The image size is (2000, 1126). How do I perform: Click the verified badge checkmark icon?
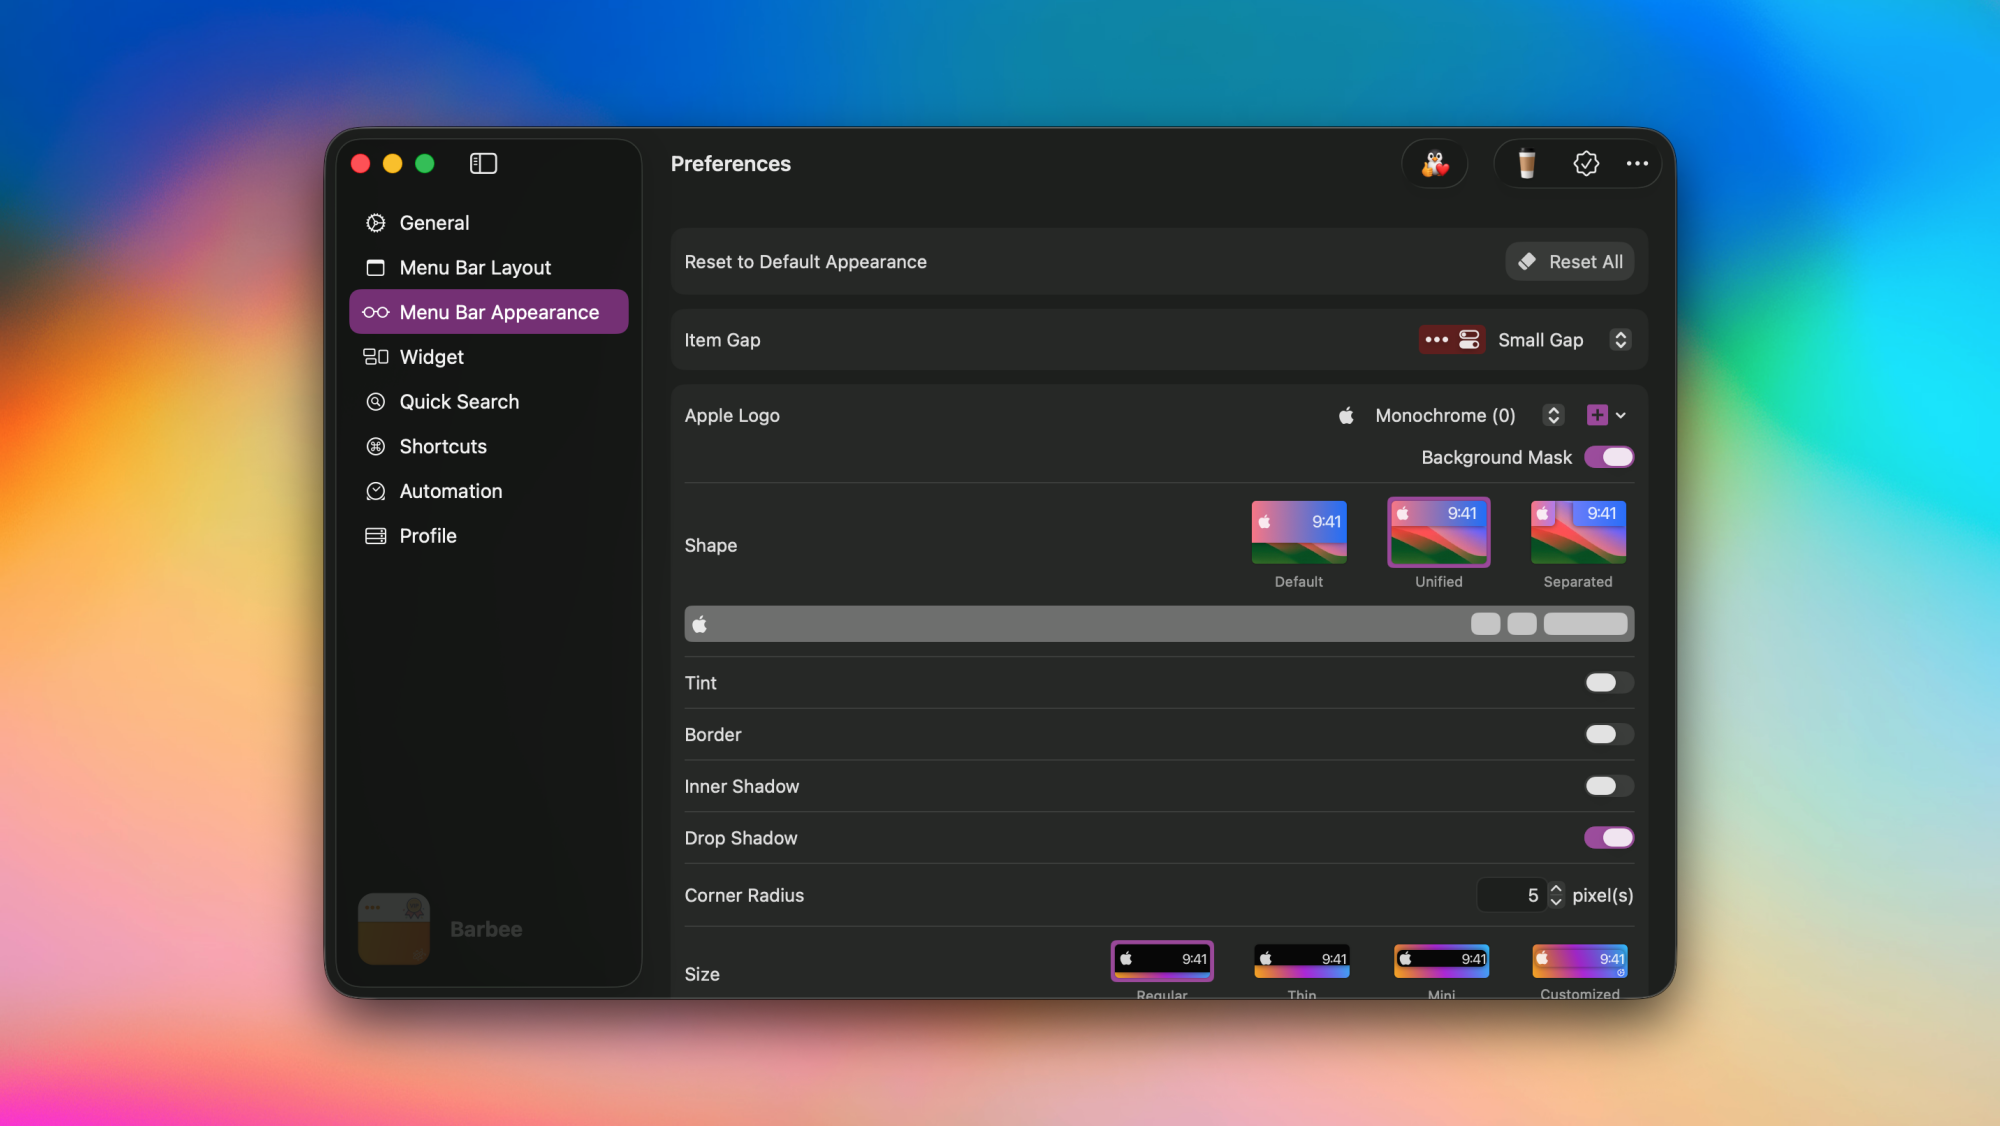(x=1586, y=163)
